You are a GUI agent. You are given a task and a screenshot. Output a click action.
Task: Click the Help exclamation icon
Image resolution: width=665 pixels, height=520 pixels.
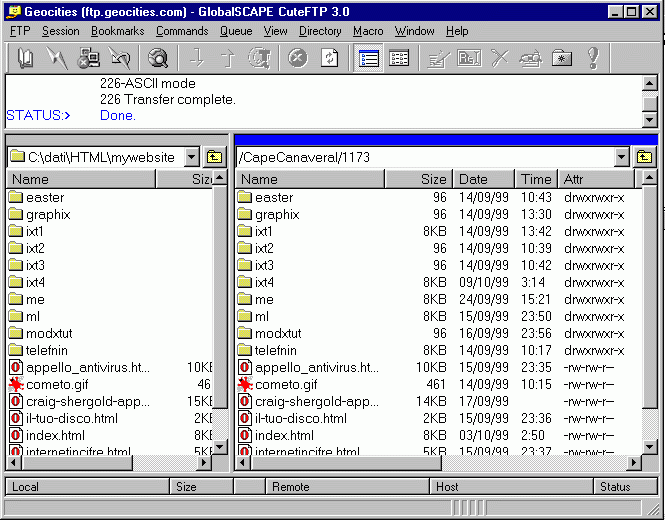coord(593,58)
